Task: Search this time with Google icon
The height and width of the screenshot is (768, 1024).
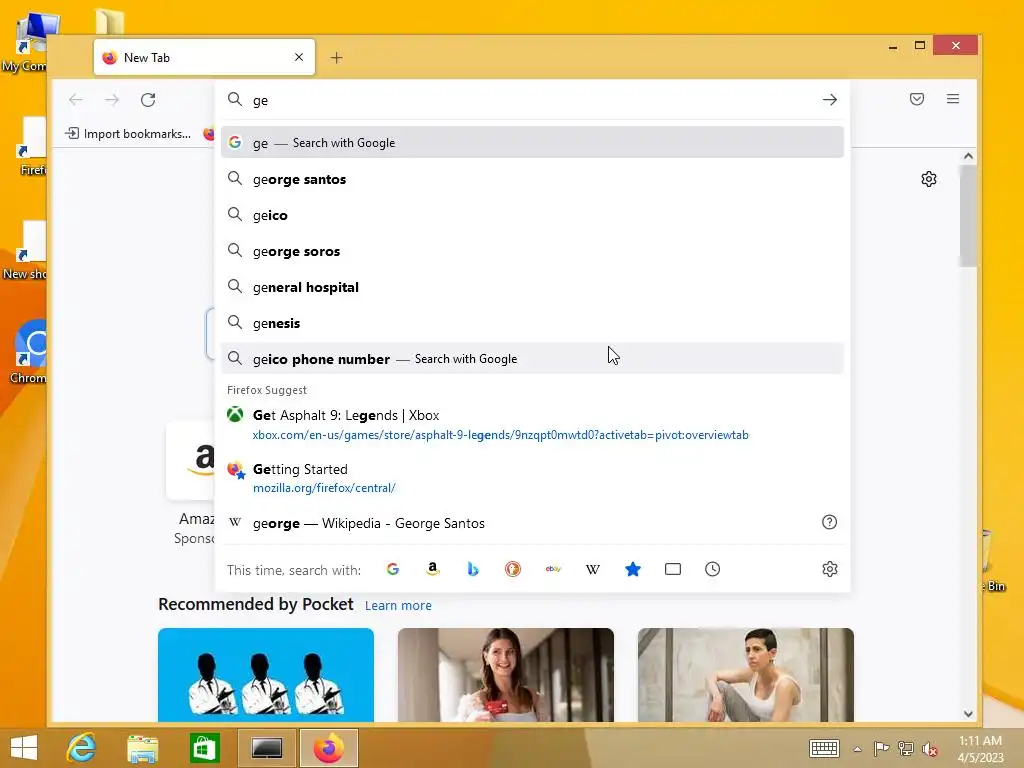Action: coord(392,569)
